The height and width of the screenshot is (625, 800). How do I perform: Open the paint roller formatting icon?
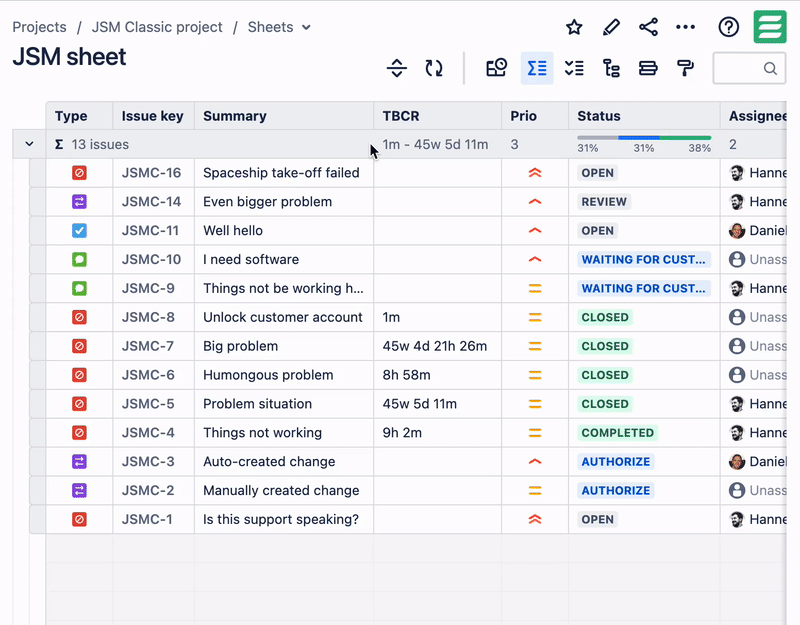[685, 68]
